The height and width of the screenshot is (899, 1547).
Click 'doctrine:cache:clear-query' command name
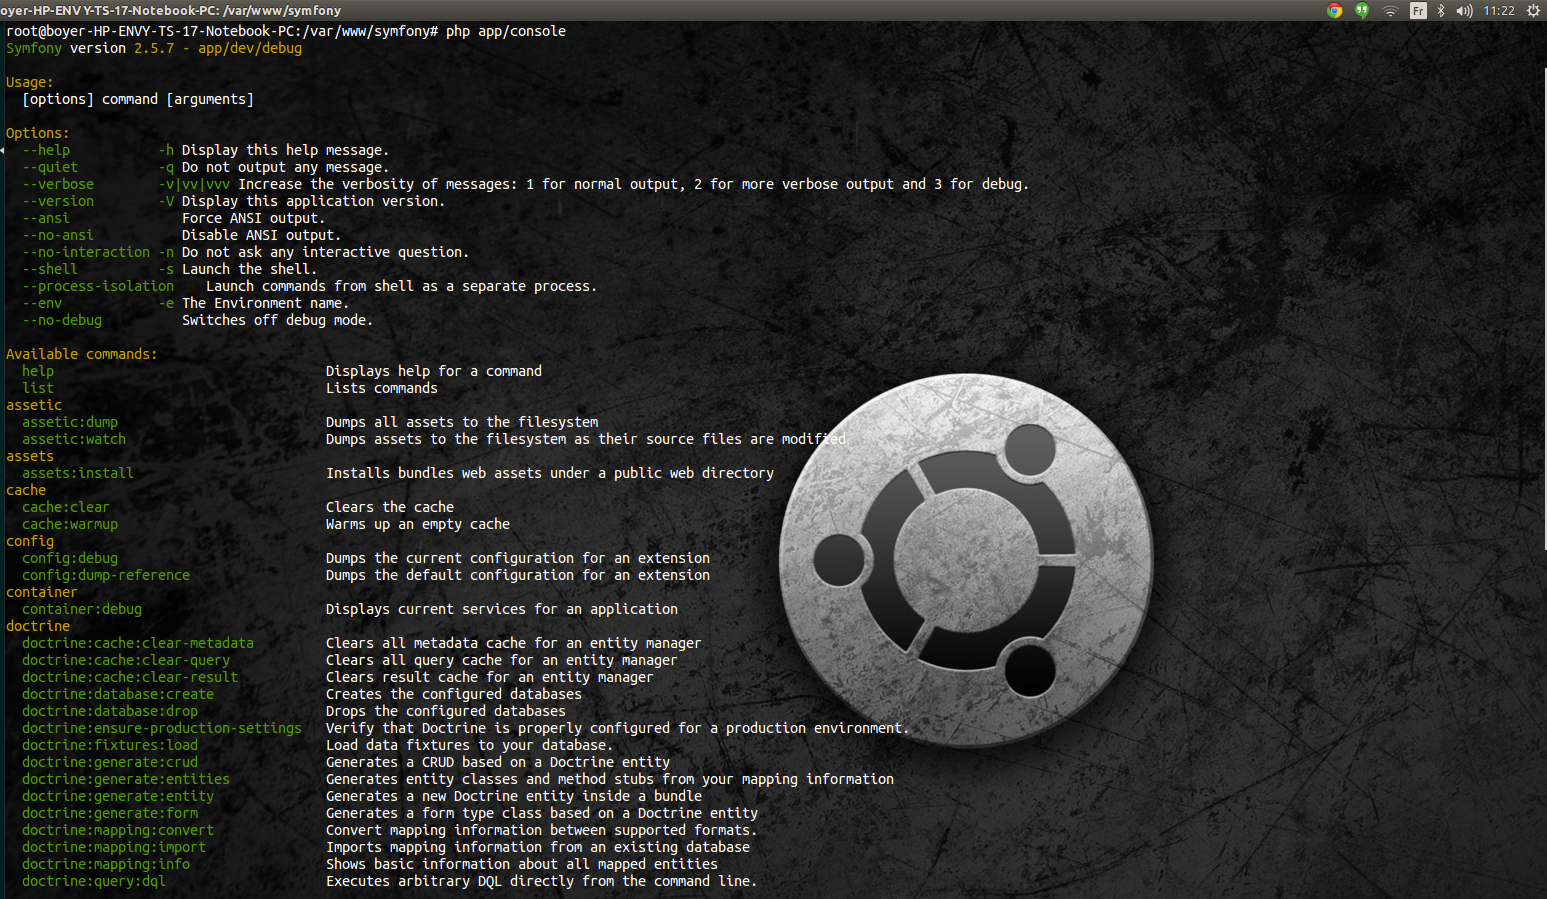126,660
